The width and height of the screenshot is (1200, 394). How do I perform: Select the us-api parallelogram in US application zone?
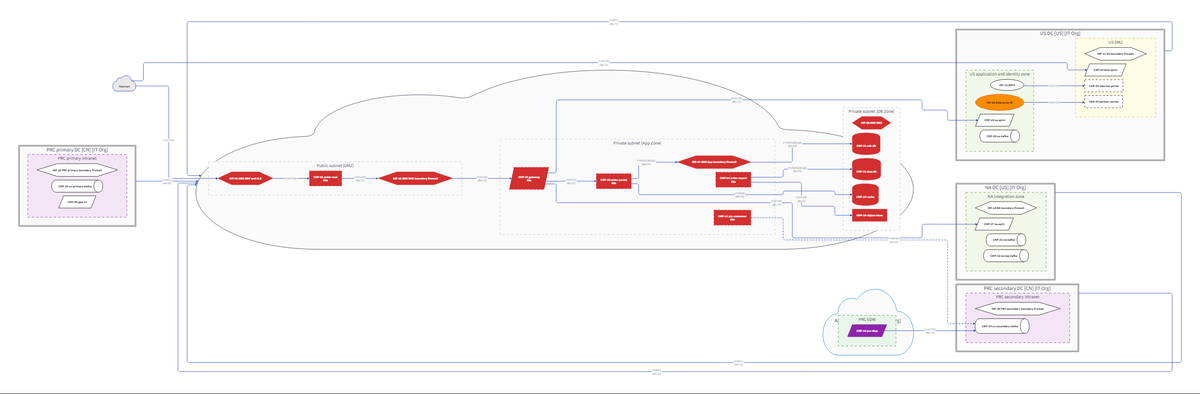click(x=995, y=120)
